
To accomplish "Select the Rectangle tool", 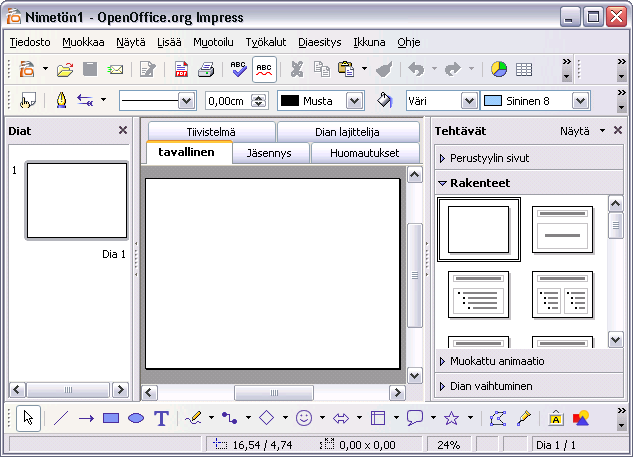I will click(x=111, y=418).
